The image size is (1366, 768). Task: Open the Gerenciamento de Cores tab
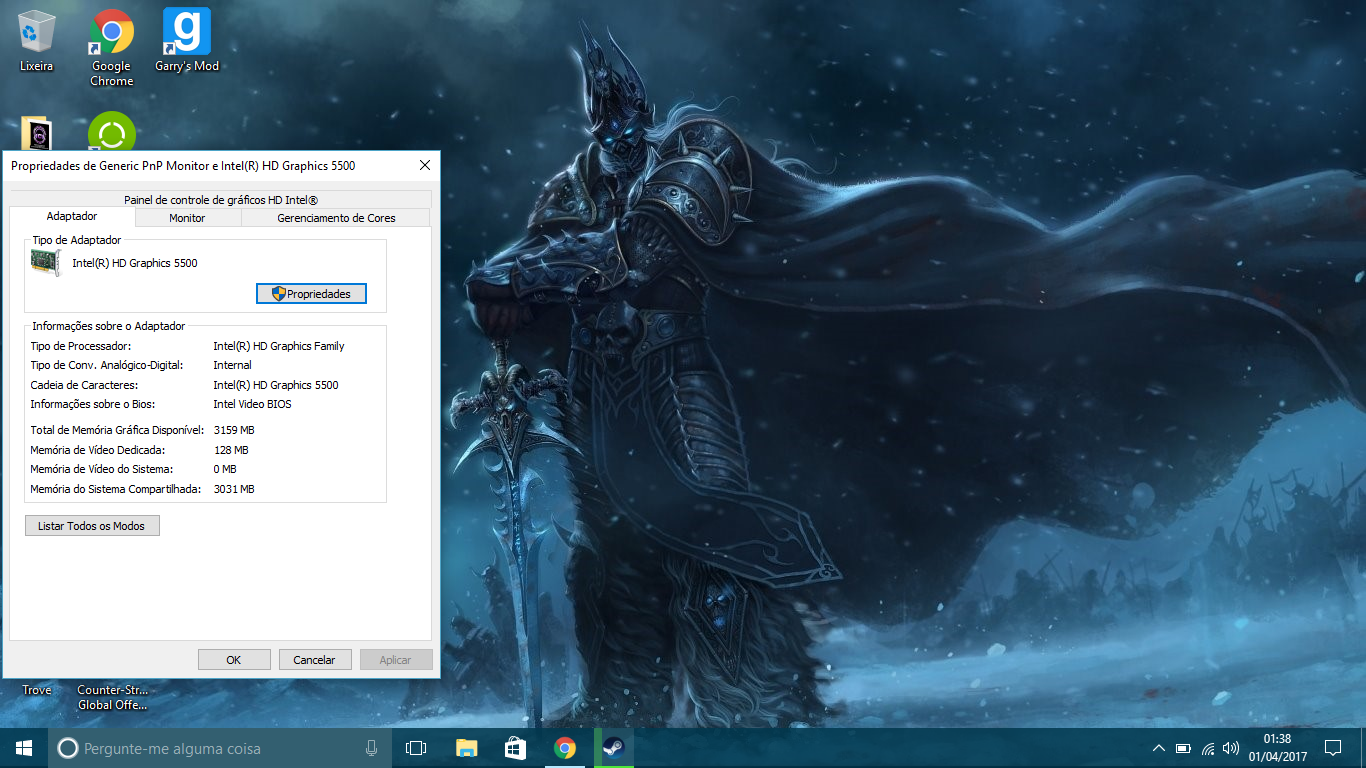pyautogui.click(x=336, y=218)
